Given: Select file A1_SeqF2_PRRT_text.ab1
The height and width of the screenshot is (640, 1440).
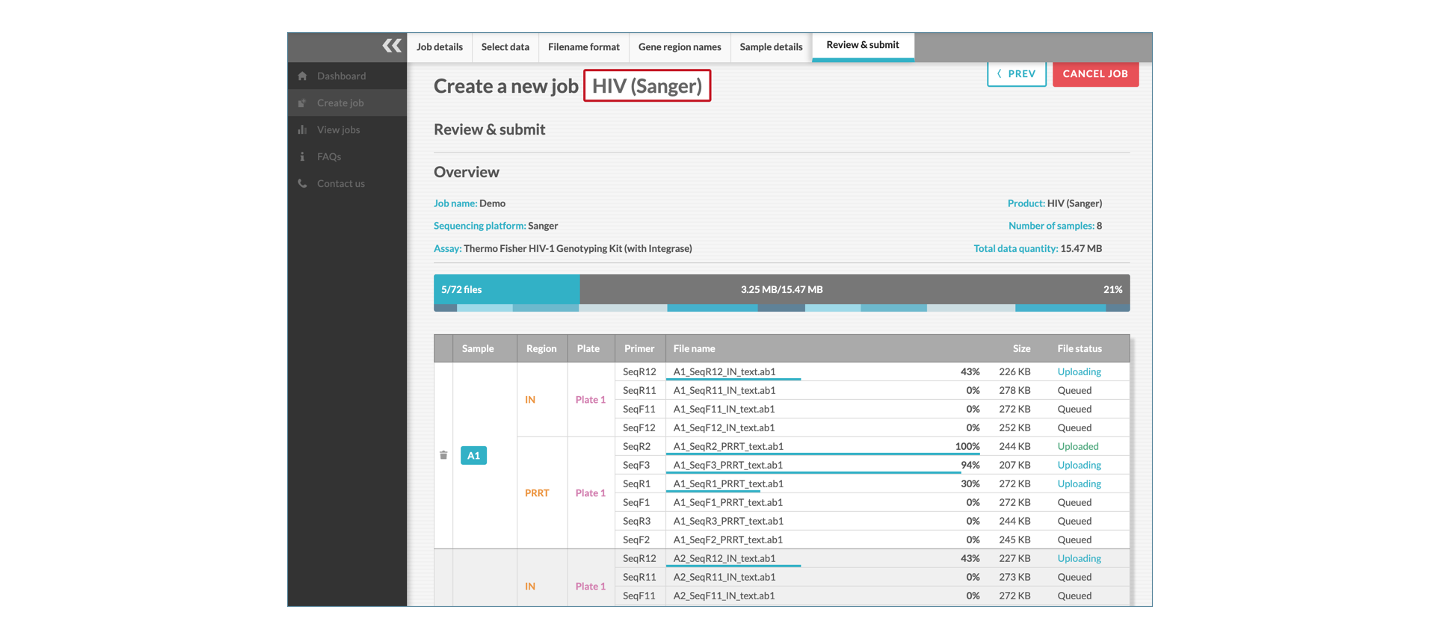Looking at the screenshot, I should [x=728, y=540].
